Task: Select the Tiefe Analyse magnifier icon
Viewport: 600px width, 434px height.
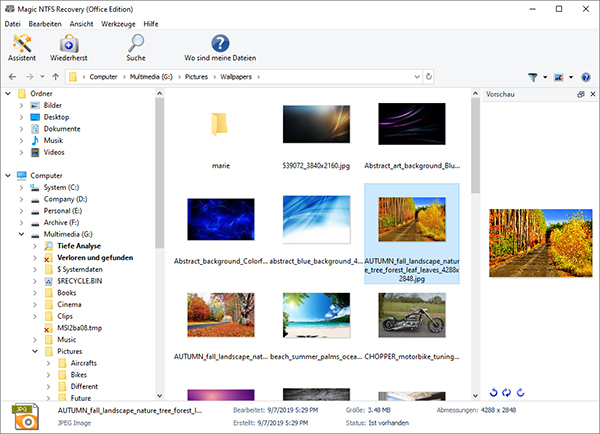Action: (49, 246)
